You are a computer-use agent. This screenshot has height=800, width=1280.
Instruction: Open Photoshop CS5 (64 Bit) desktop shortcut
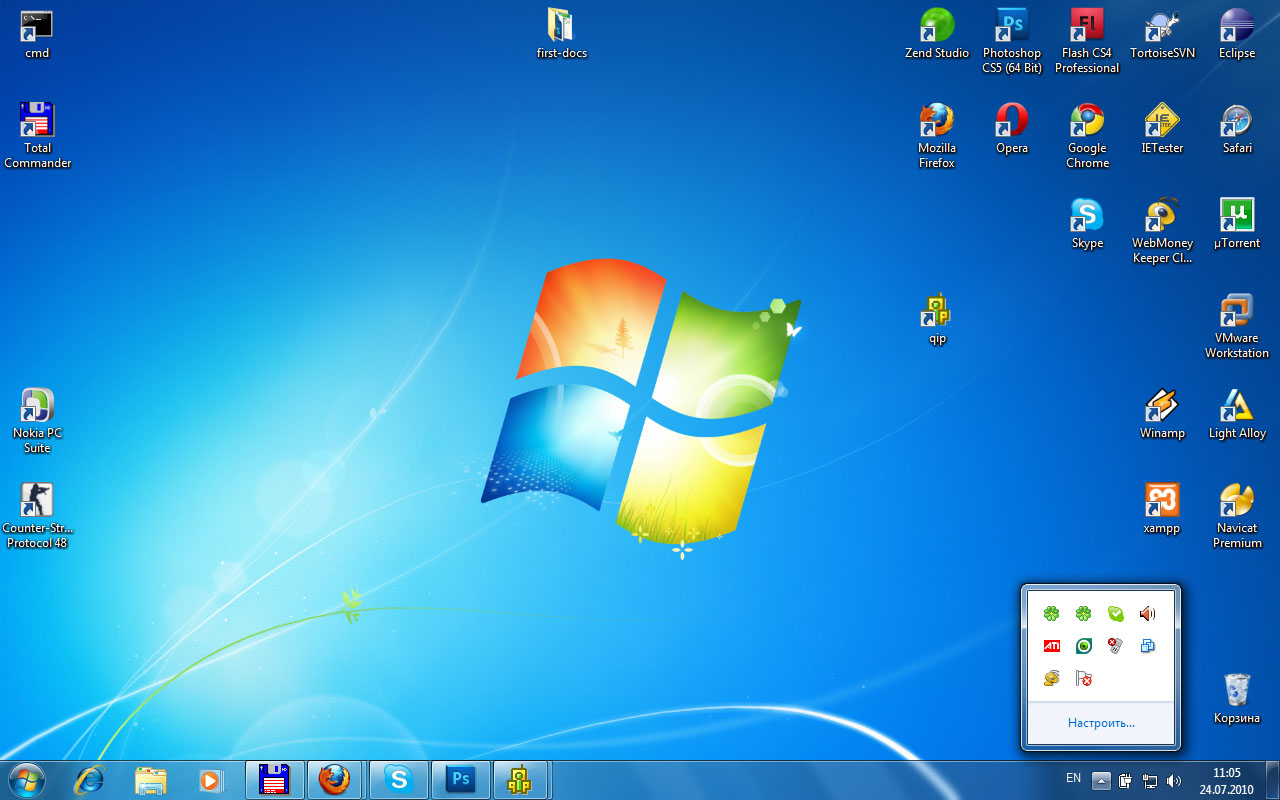pos(1012,42)
